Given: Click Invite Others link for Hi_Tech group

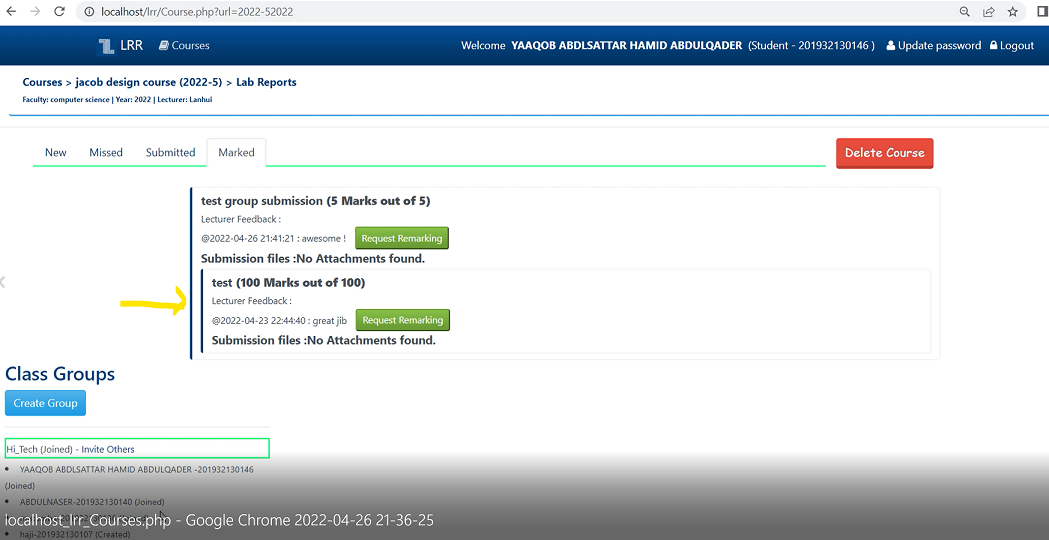Looking at the screenshot, I should (x=108, y=450).
